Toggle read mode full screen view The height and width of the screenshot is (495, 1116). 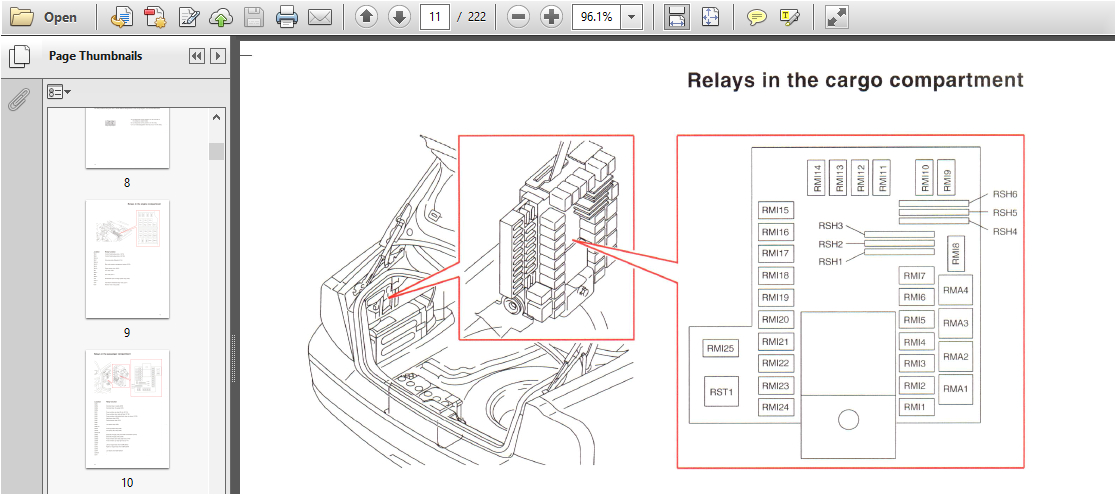(837, 17)
